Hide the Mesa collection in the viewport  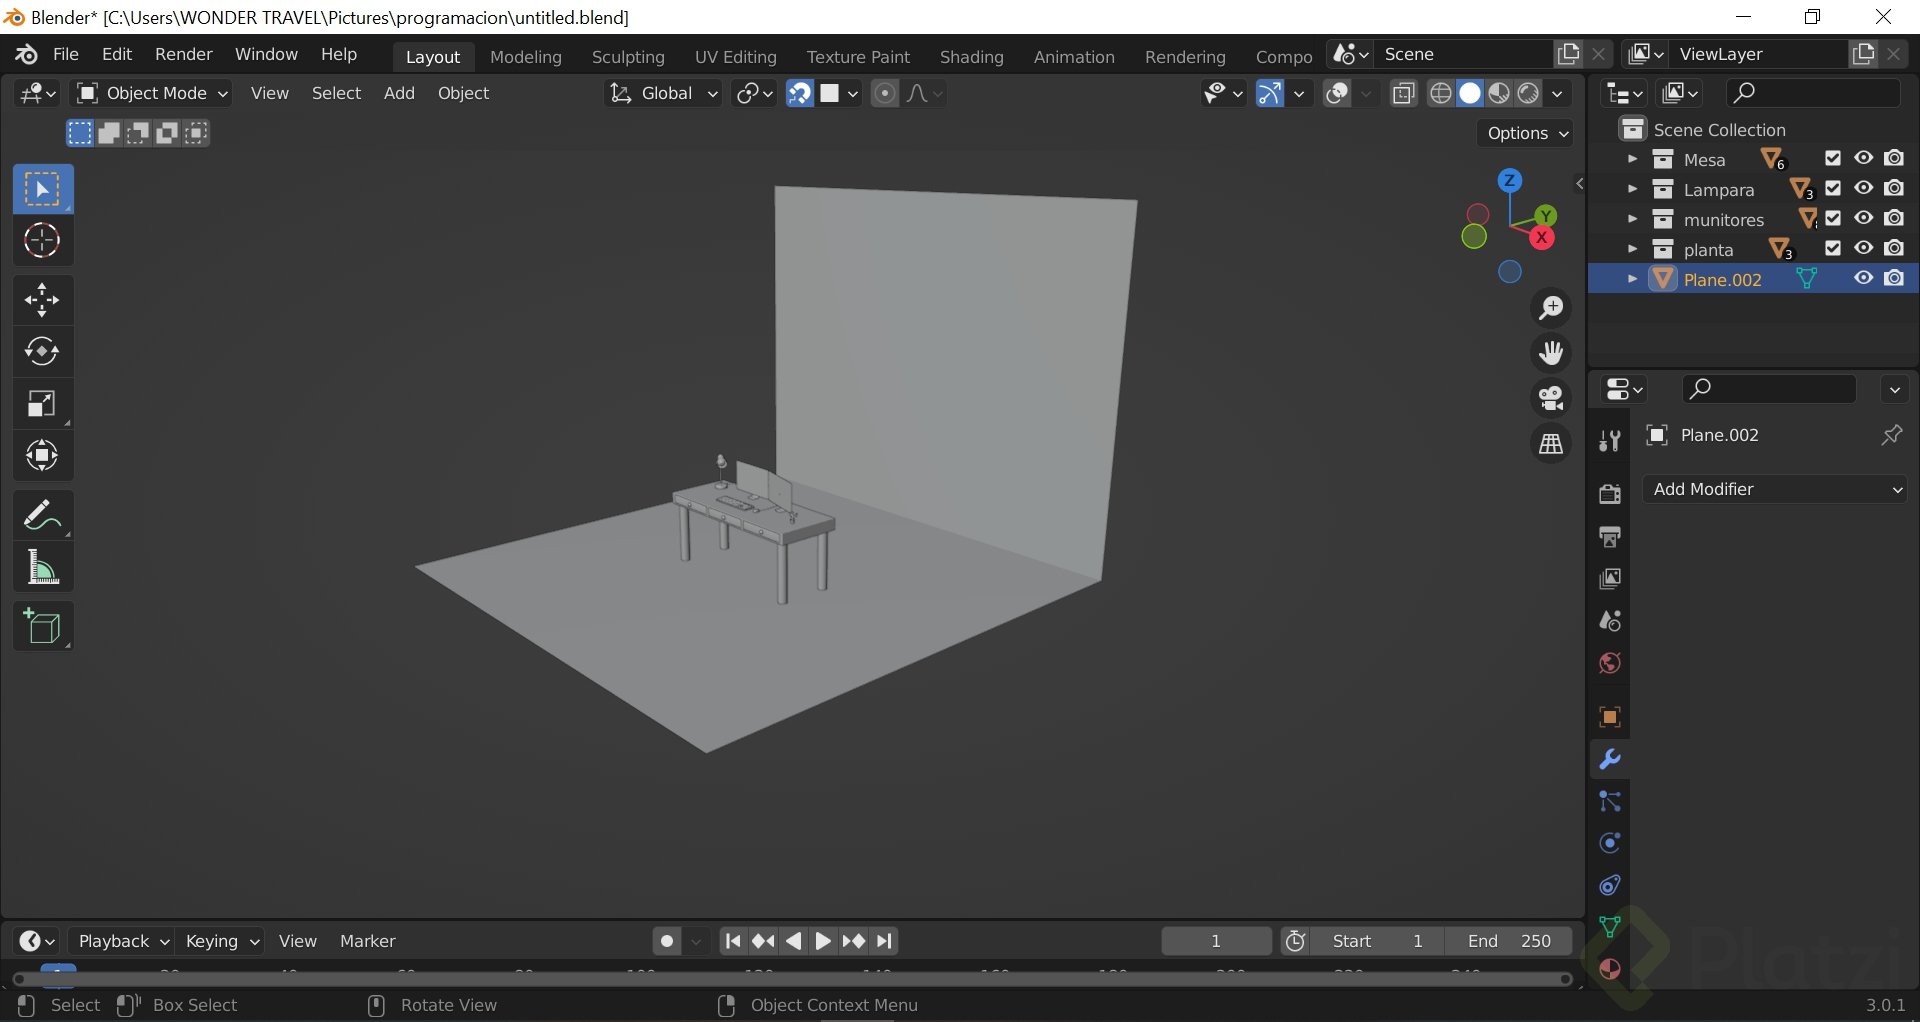coord(1863,158)
